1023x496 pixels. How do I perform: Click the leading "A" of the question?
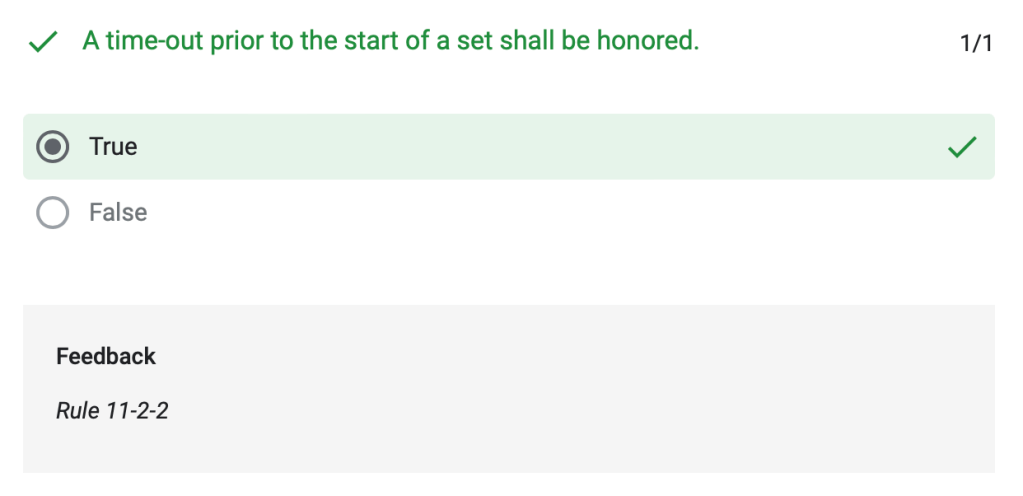pos(91,42)
